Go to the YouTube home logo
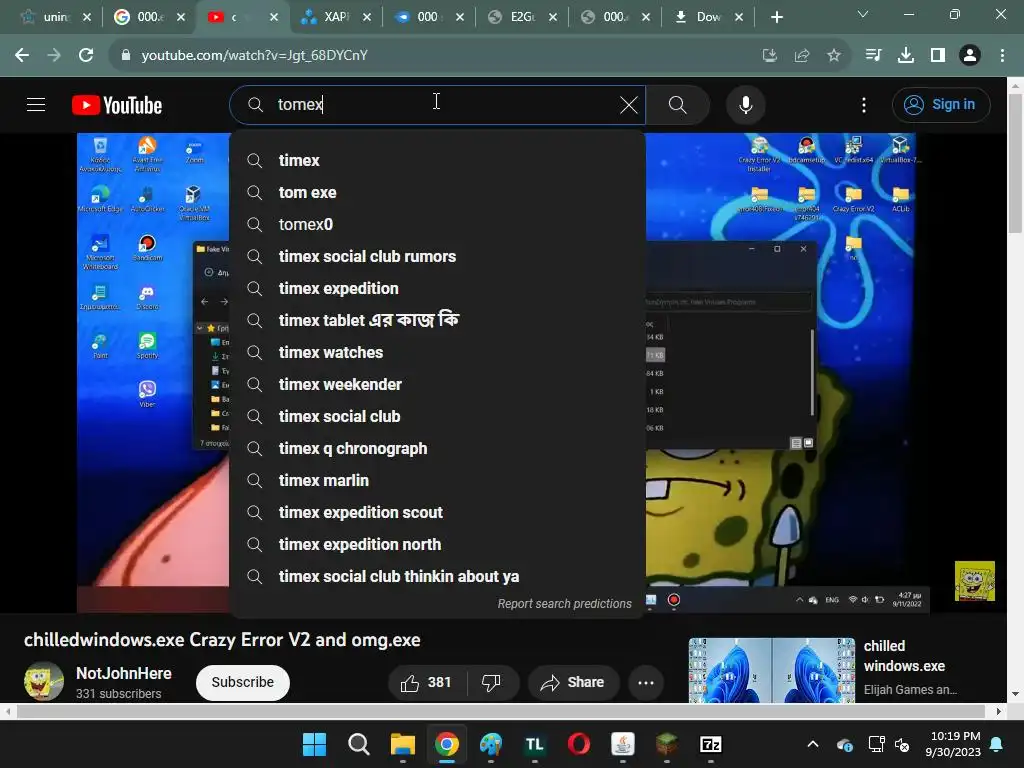The image size is (1024, 768). point(117,105)
